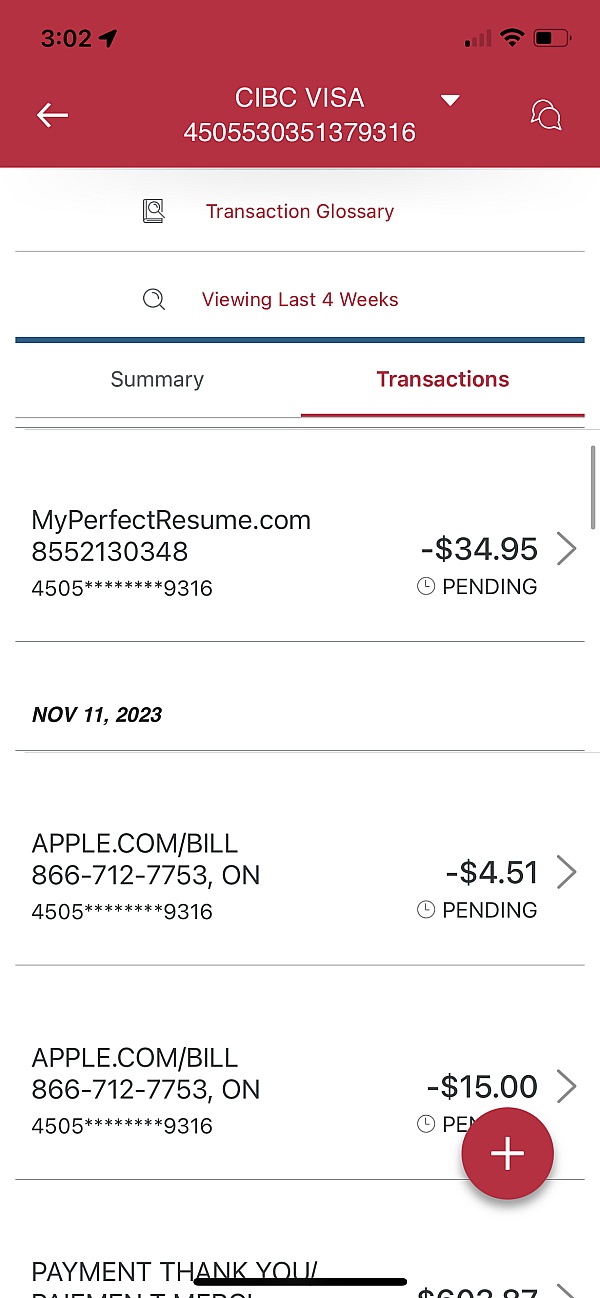This screenshot has width=600, height=1298.
Task: Tap the back arrow icon
Action: coord(52,115)
